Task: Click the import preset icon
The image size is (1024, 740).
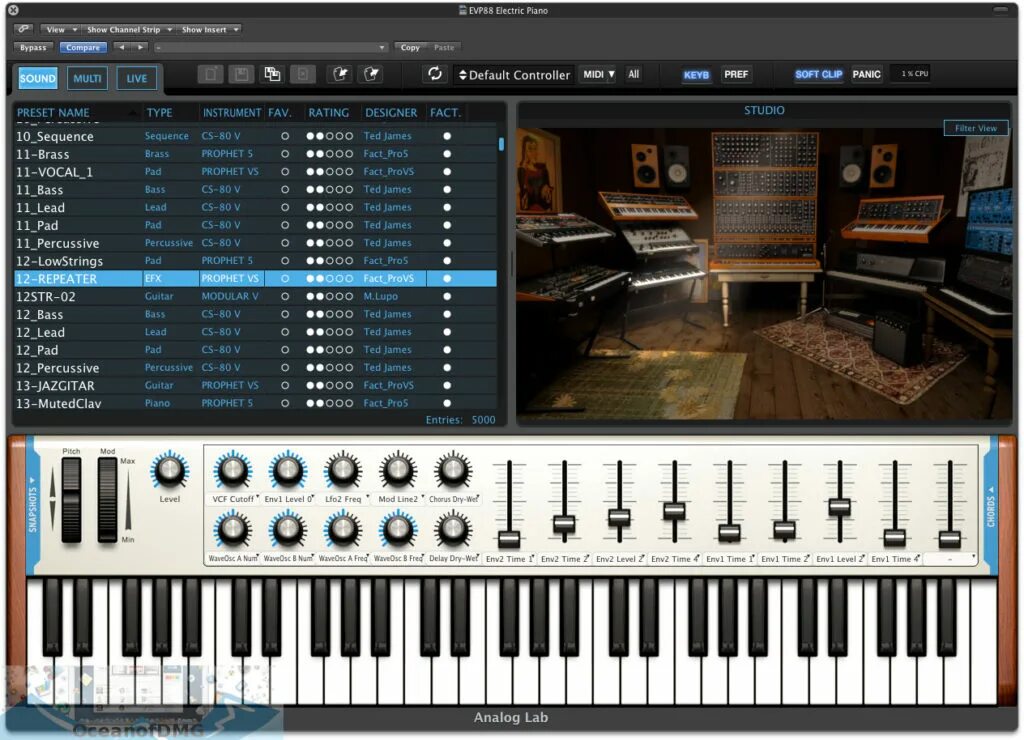Action: click(x=340, y=74)
